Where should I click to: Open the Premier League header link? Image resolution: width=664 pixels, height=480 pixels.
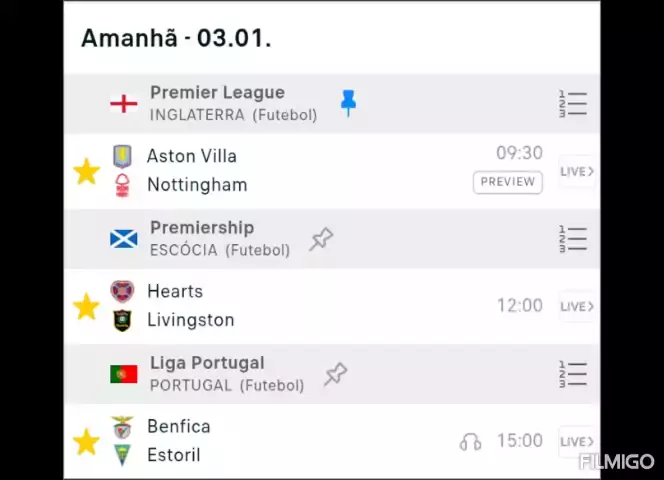pos(217,93)
